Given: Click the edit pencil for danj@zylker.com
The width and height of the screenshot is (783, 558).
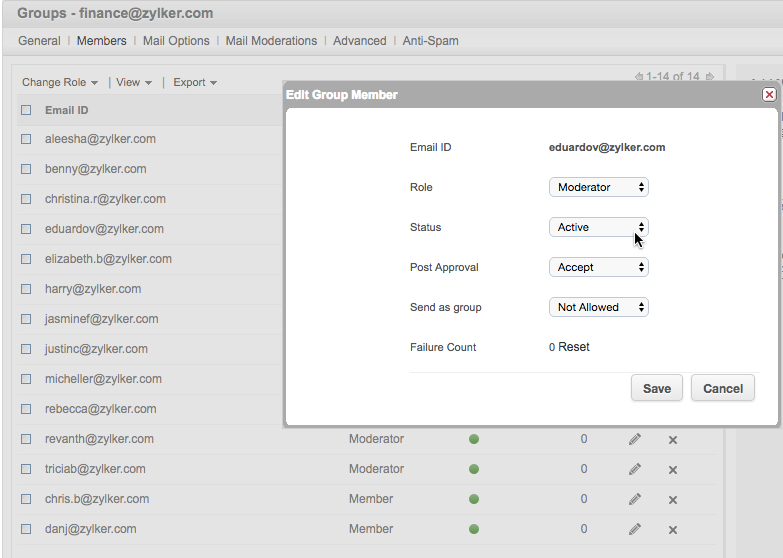Looking at the screenshot, I should 634,529.
